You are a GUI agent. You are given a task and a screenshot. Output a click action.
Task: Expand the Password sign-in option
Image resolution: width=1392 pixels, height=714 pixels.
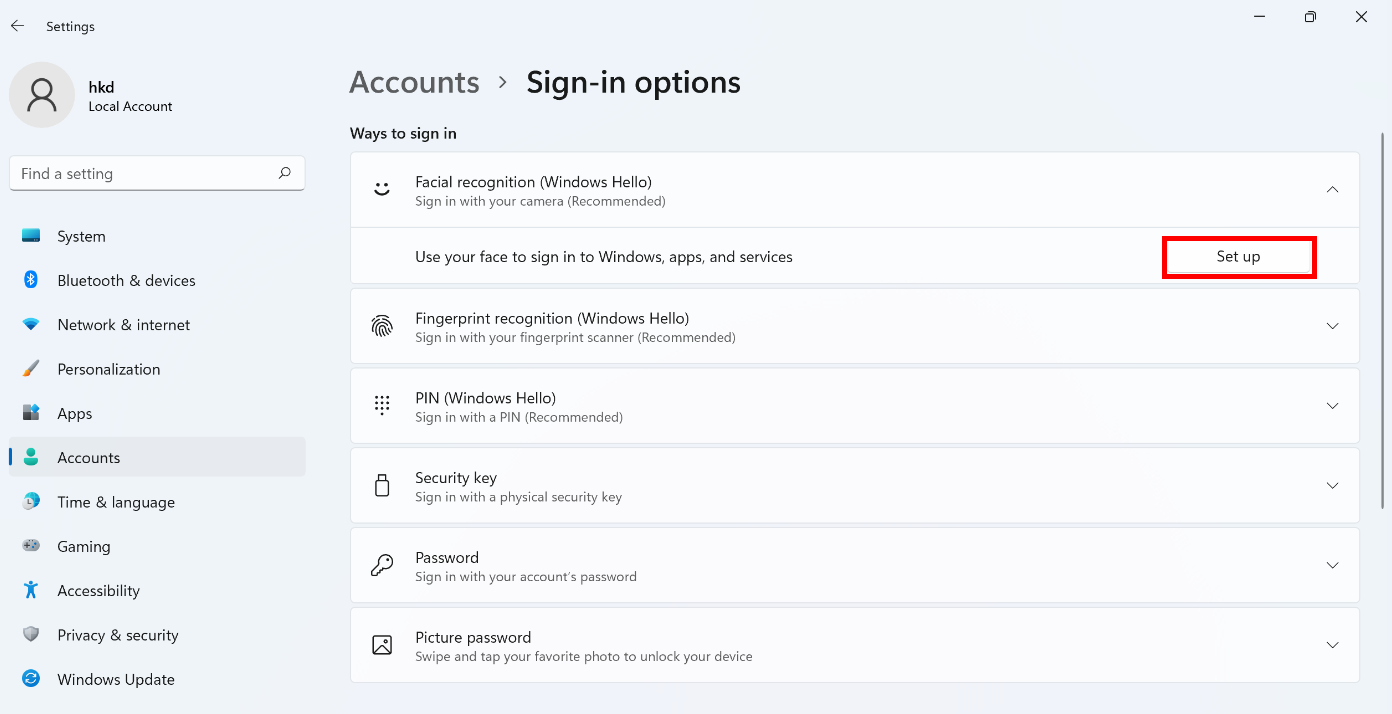point(1332,565)
